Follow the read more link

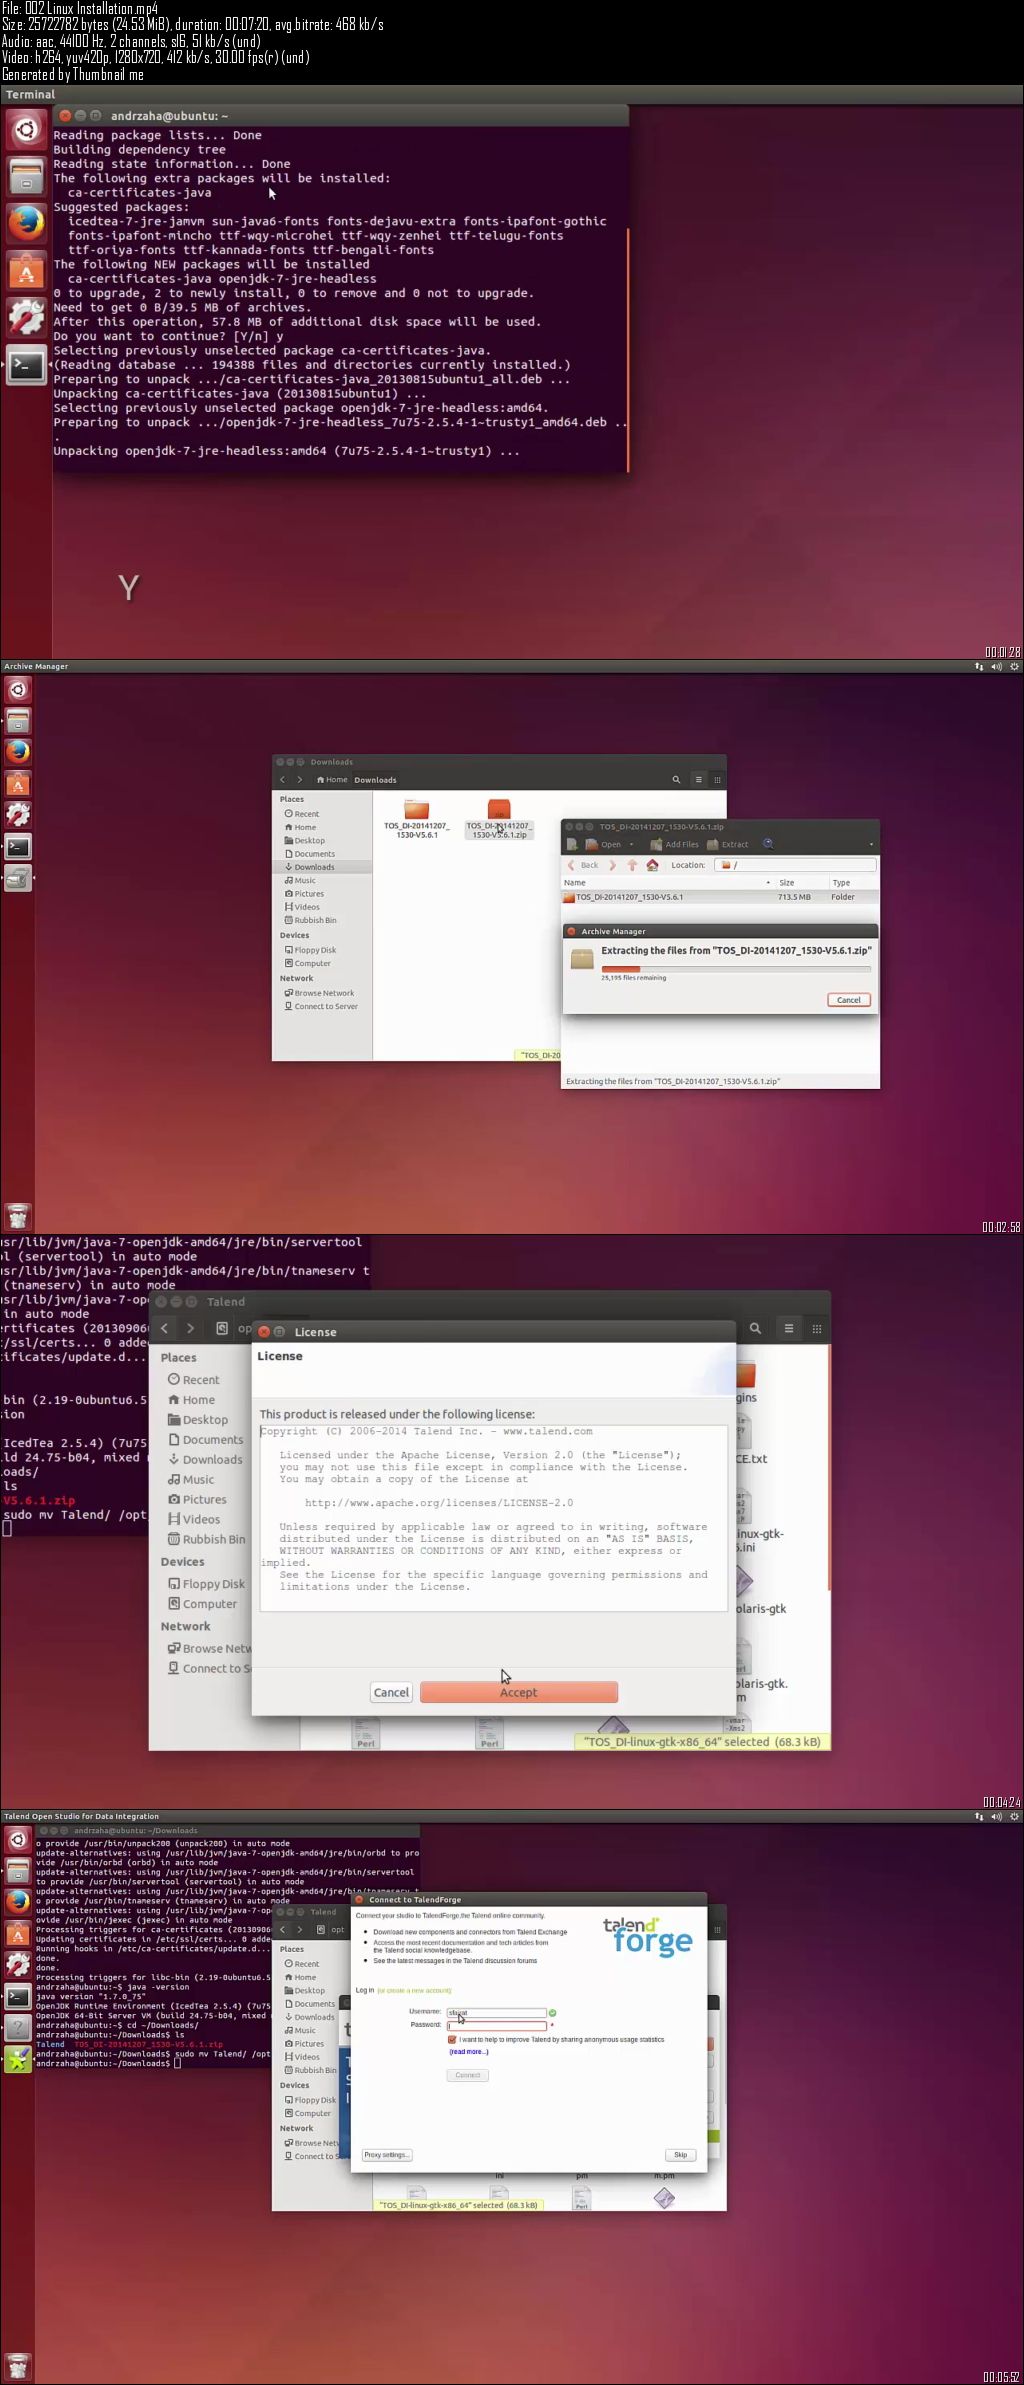(x=469, y=2052)
